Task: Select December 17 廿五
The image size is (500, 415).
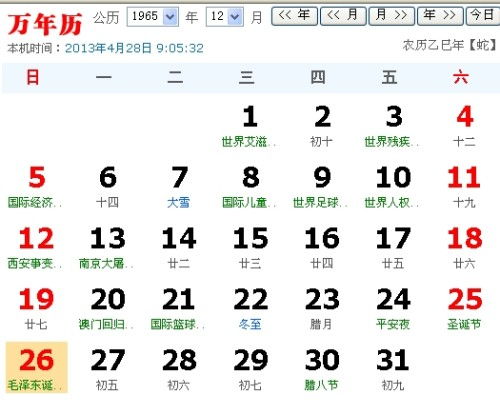Action: [x=393, y=248]
